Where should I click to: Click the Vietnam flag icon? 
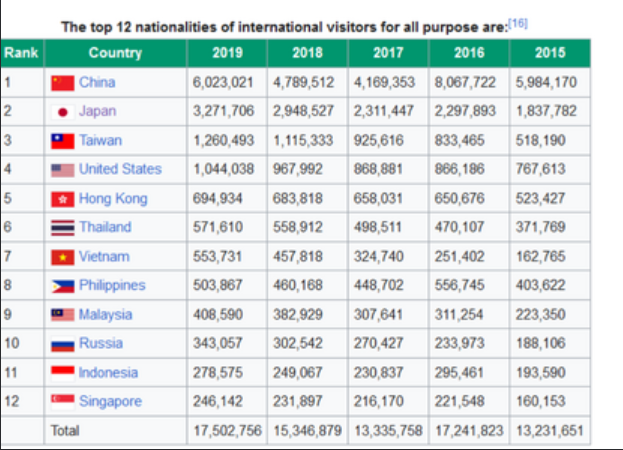pyautogui.click(x=64, y=256)
